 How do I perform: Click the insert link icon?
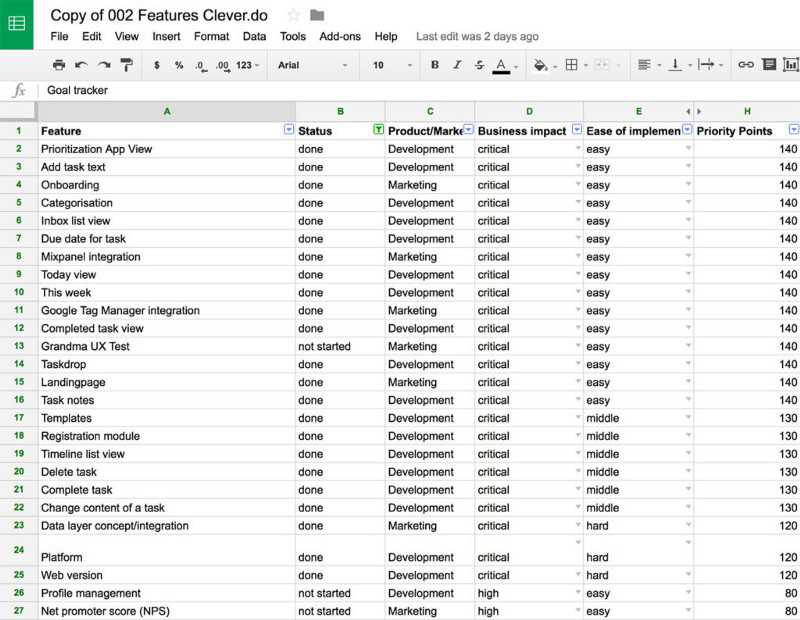click(746, 65)
